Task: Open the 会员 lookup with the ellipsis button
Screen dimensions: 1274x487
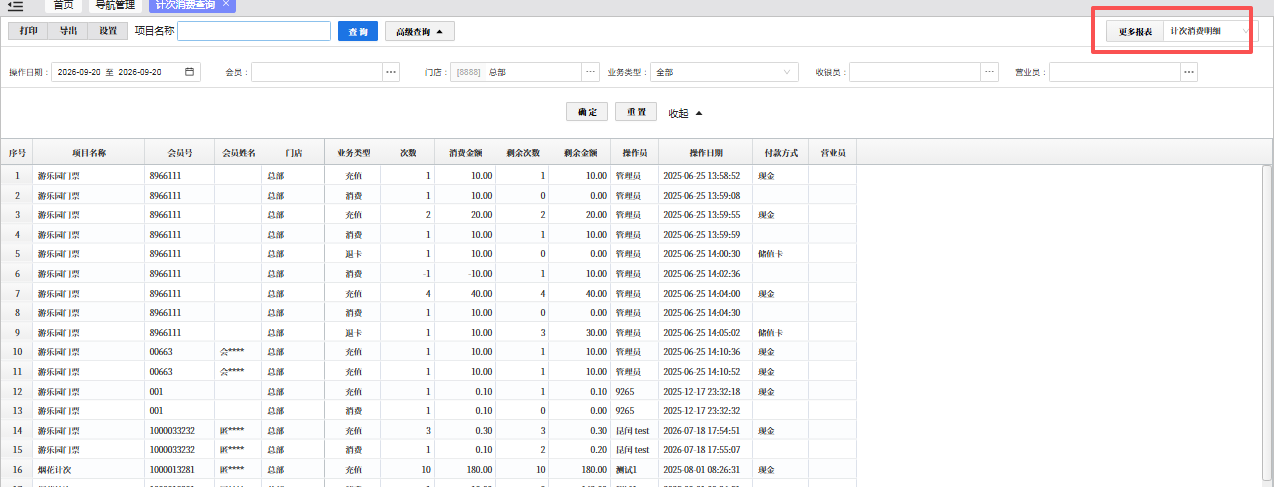Action: coord(391,72)
